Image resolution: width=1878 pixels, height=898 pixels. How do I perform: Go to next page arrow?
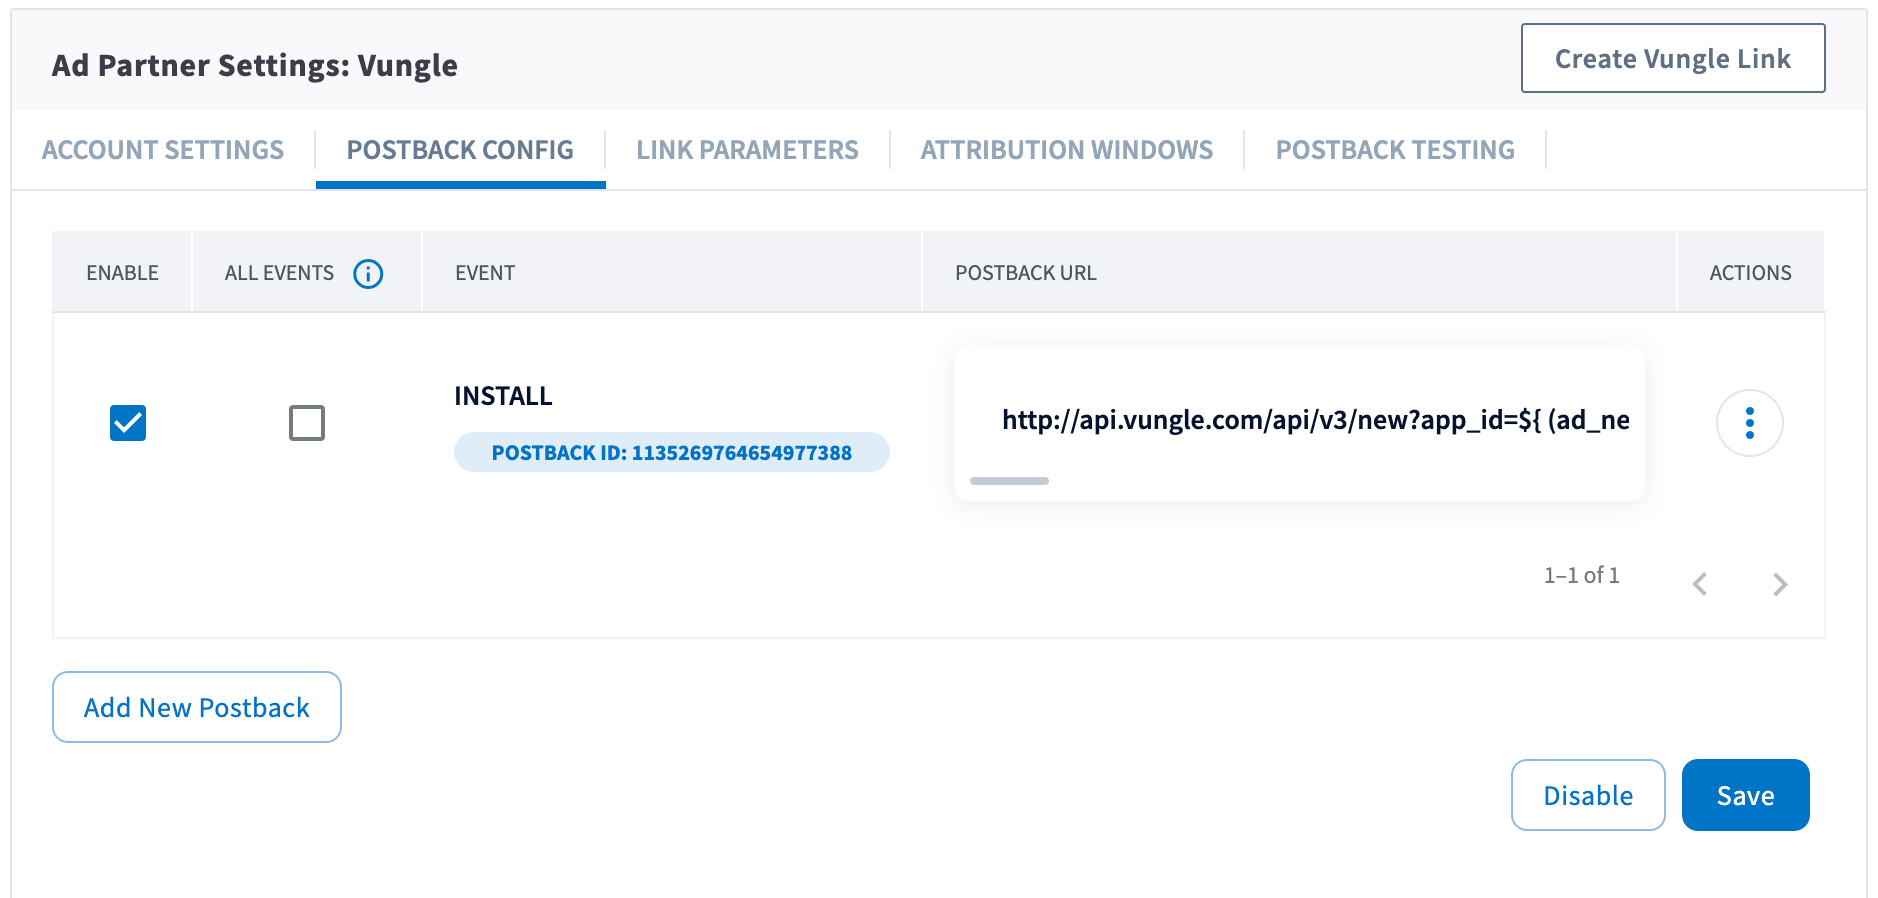[1780, 584]
